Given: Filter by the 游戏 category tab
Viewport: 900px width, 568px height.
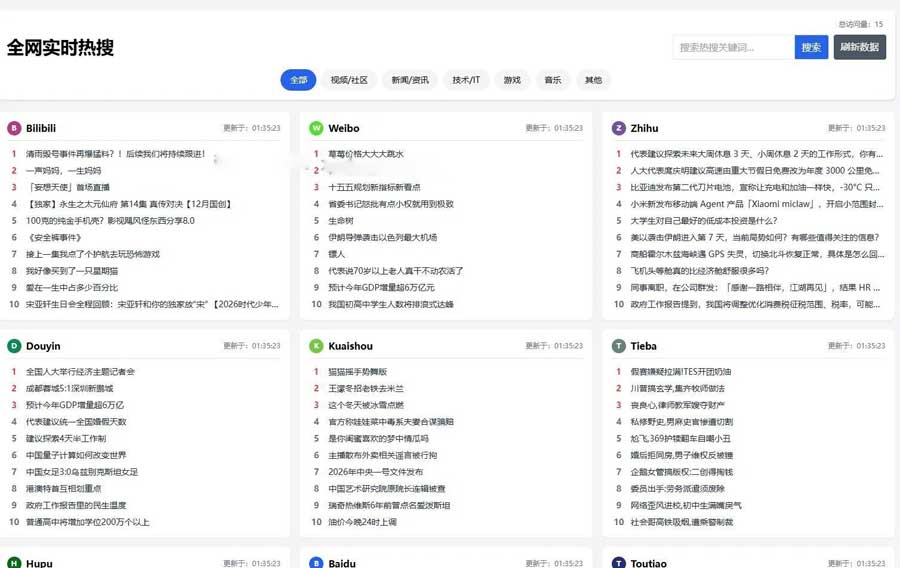Looking at the screenshot, I should point(512,80).
